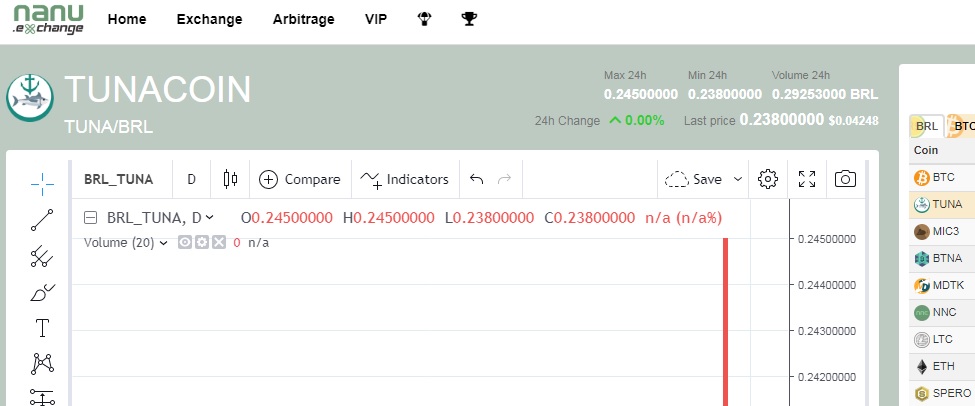Open chart settings gear
975x406 pixels.
(x=768, y=179)
